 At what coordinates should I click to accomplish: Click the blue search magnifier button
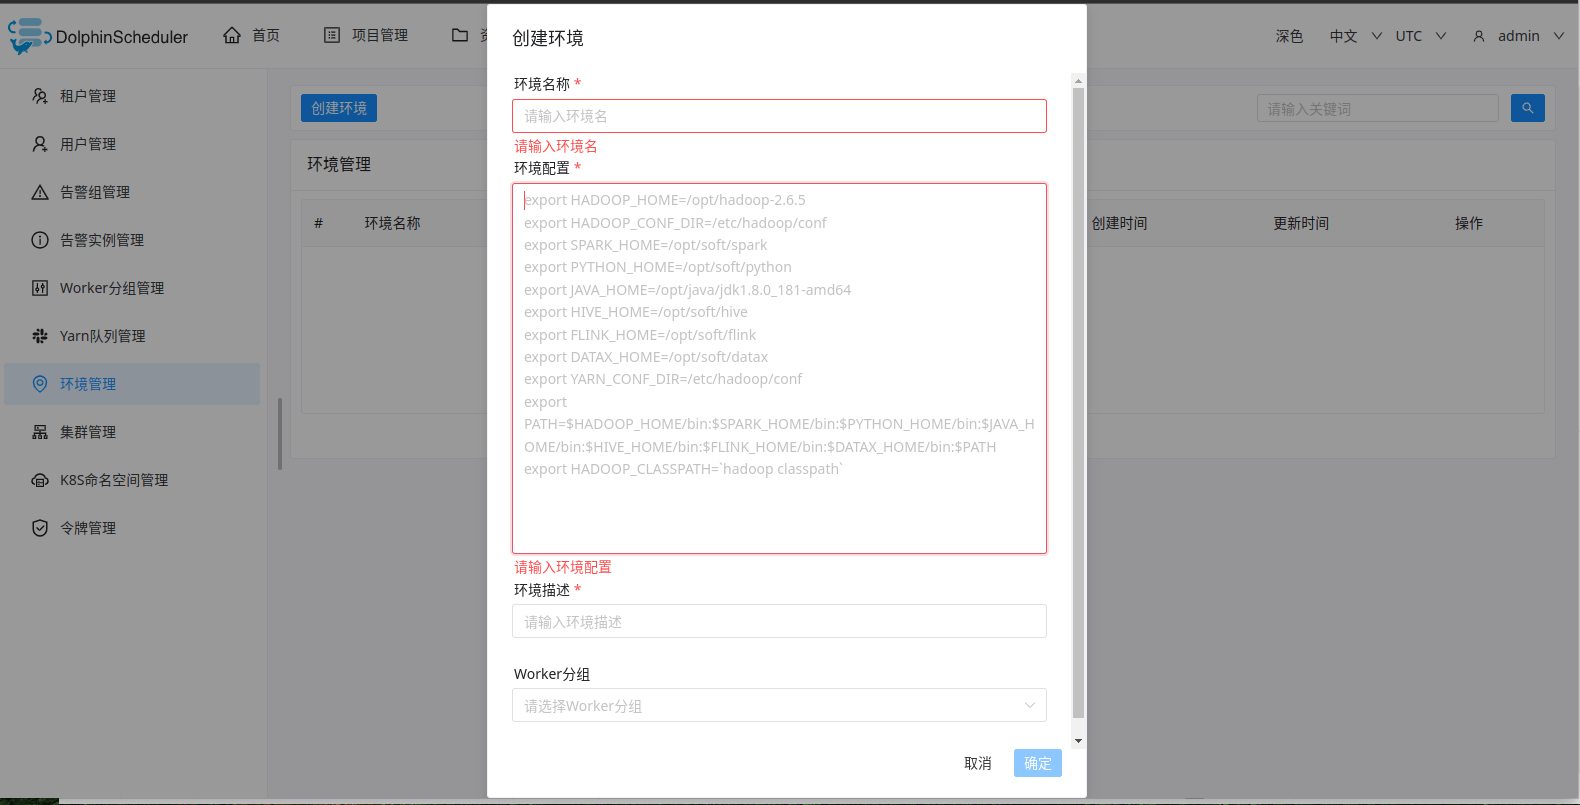[x=1527, y=108]
